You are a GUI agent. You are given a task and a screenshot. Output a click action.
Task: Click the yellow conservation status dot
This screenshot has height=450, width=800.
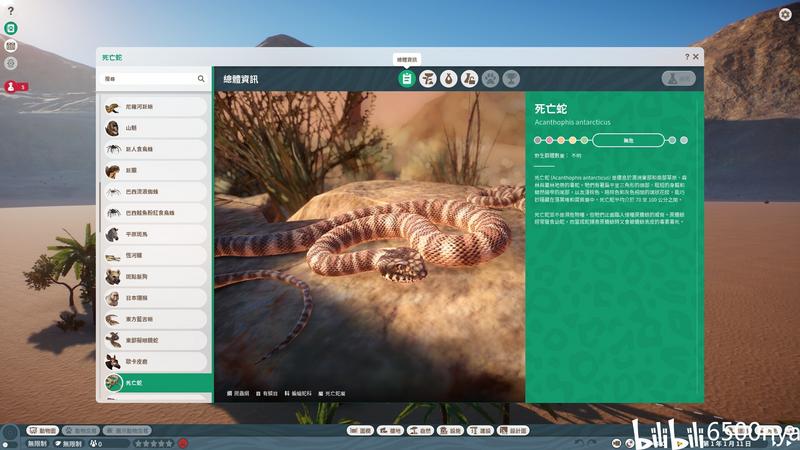coord(572,140)
